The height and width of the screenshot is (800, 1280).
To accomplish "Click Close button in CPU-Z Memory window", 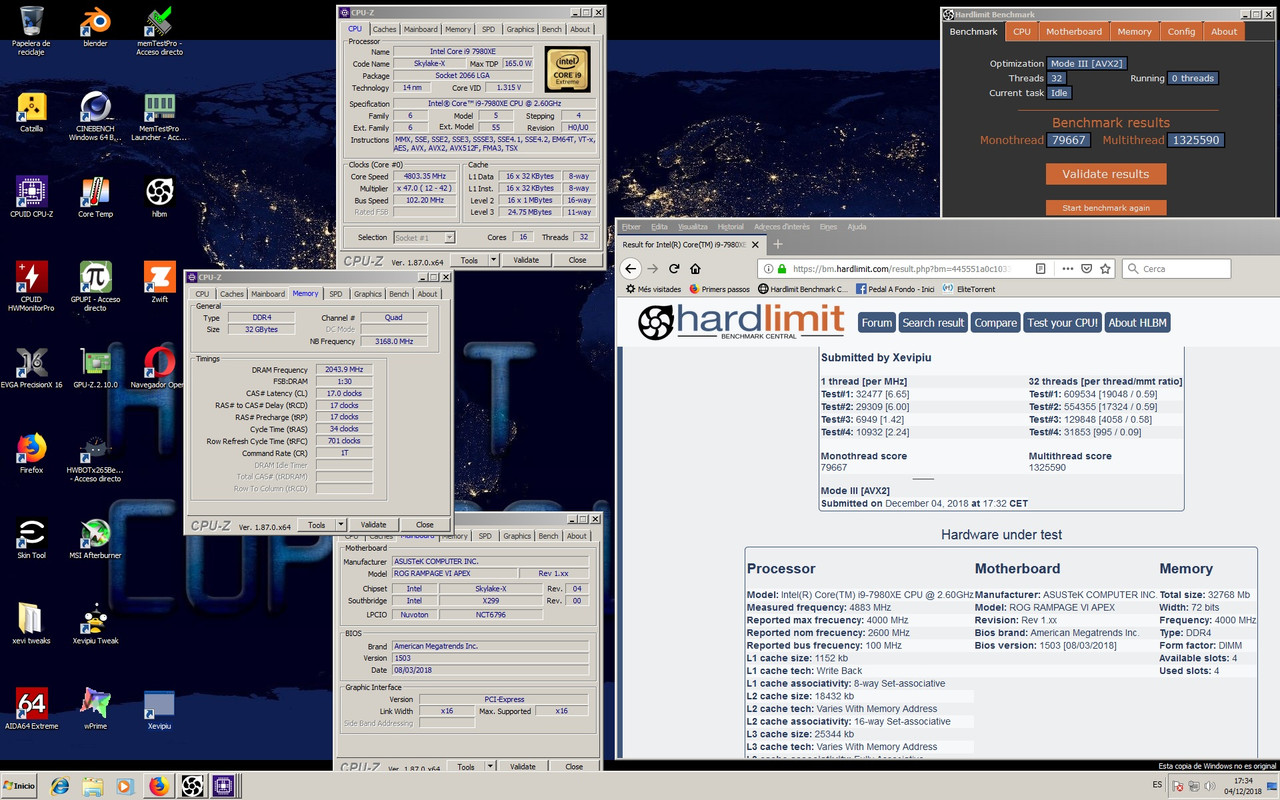I will (425, 525).
